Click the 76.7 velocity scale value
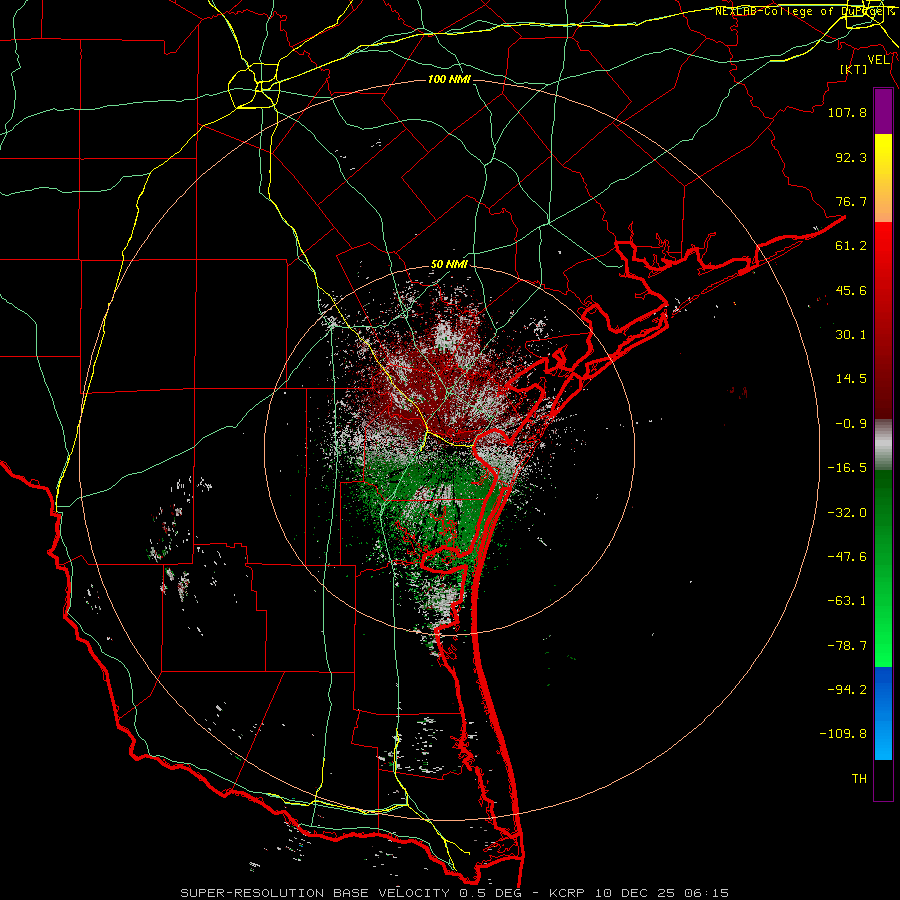This screenshot has height=900, width=900. pos(851,201)
